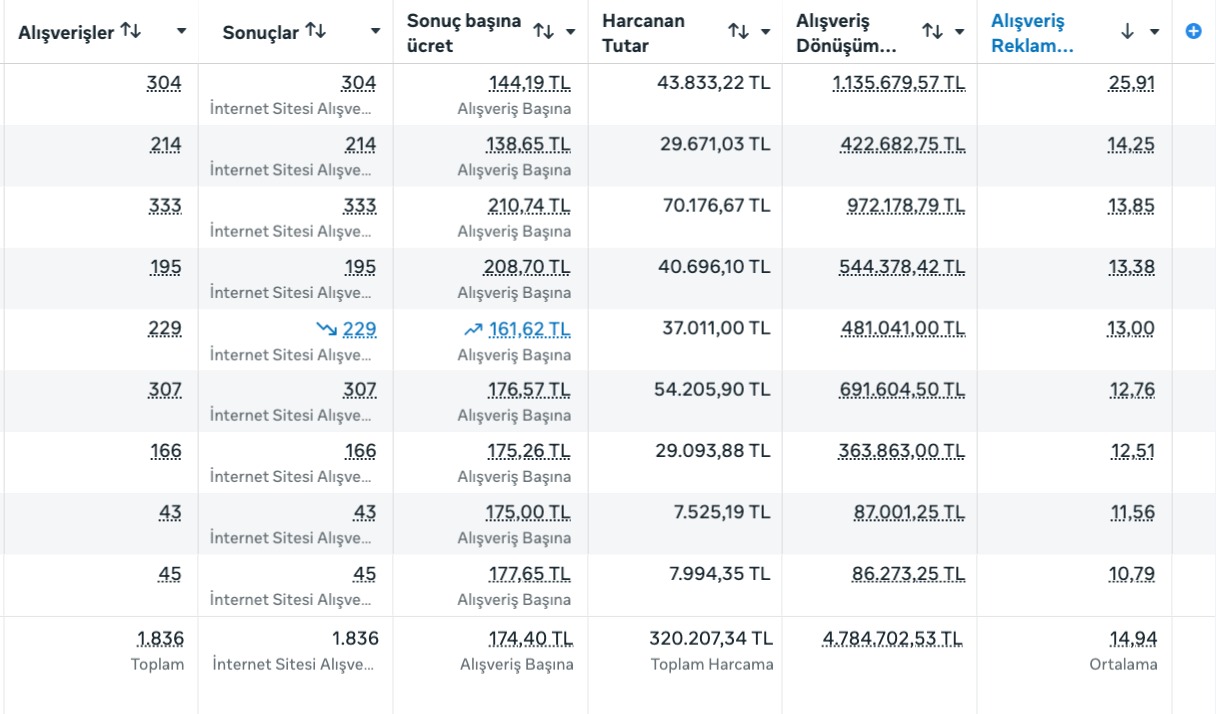Click the 1.135.679,57 TL conversion value
The image size is (1216, 714).
coord(898,83)
